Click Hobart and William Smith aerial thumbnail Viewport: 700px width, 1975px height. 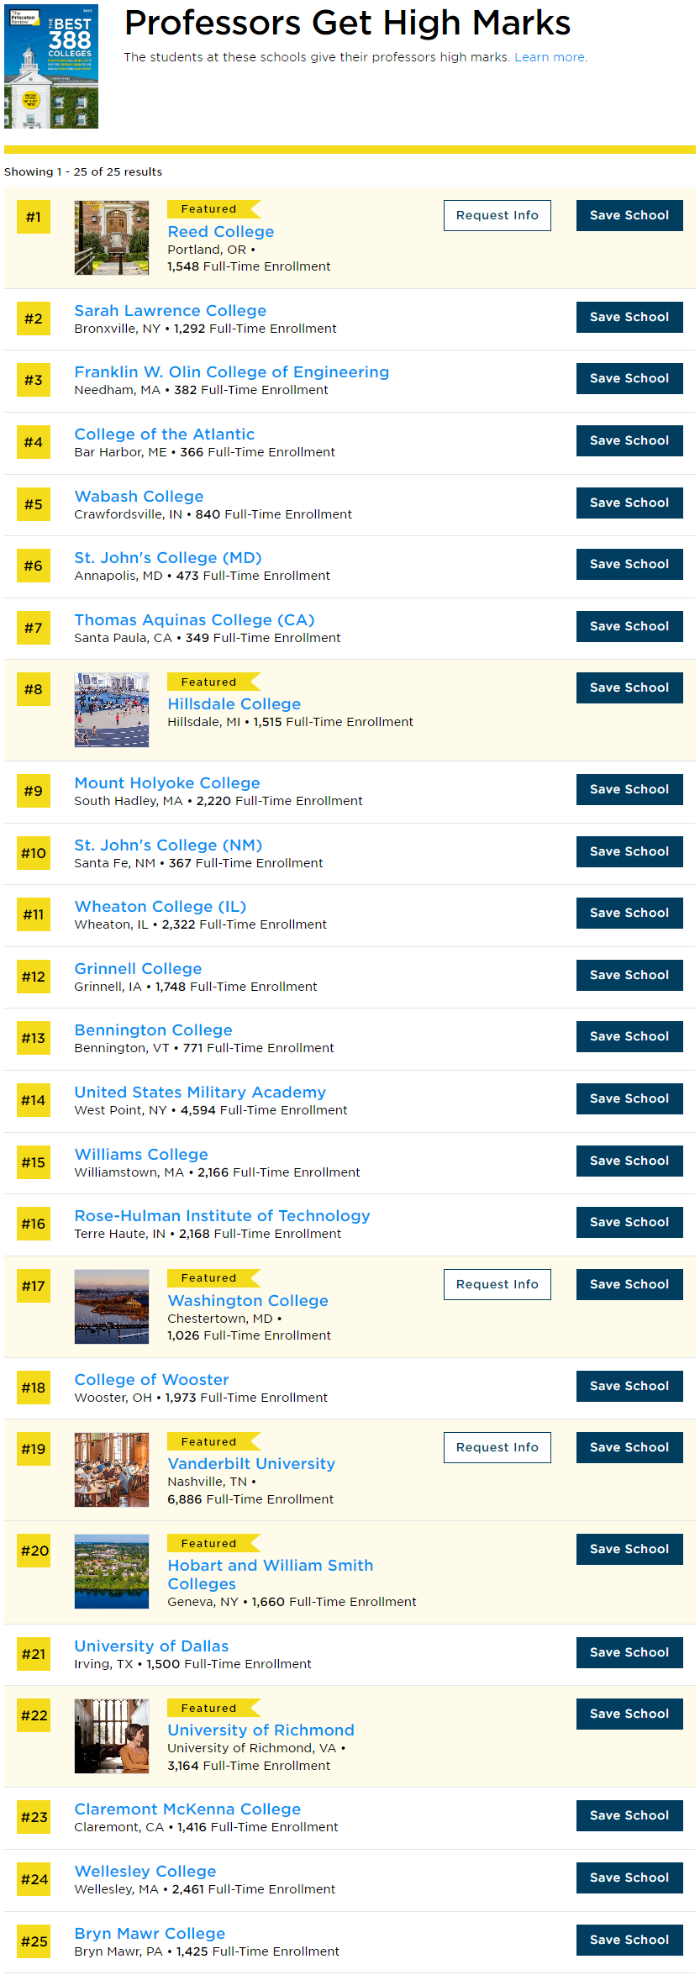pos(112,1572)
